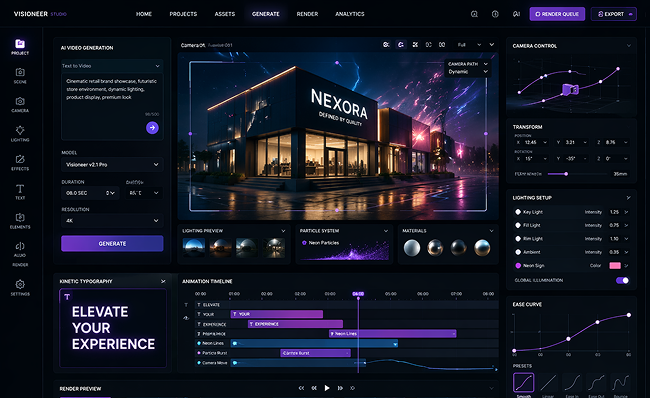The image size is (650, 398).
Task: Toggle Camera Move track dot
Action: tap(199, 363)
